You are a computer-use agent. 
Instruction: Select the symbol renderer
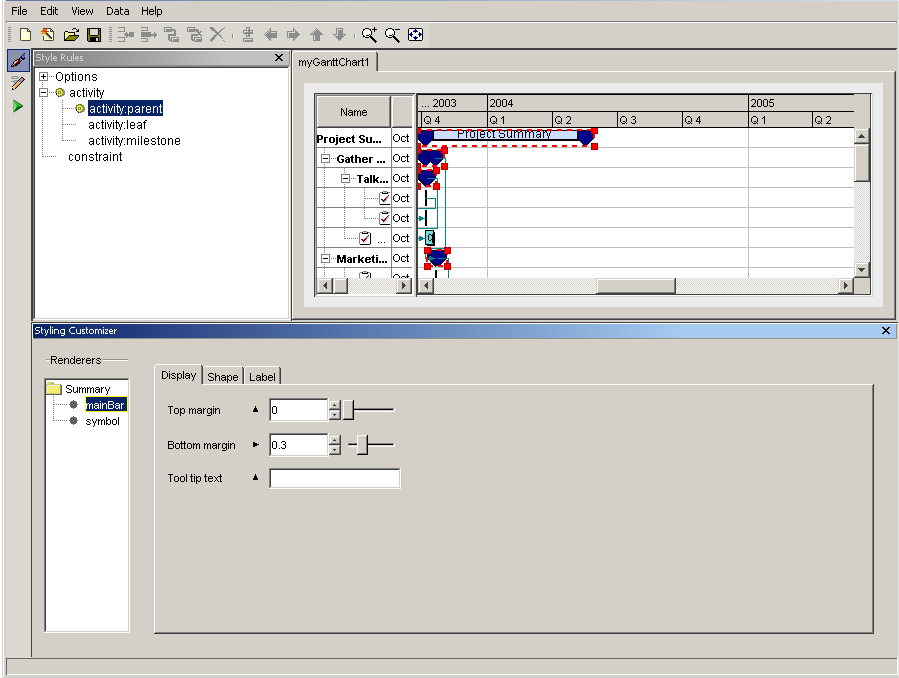(x=102, y=421)
